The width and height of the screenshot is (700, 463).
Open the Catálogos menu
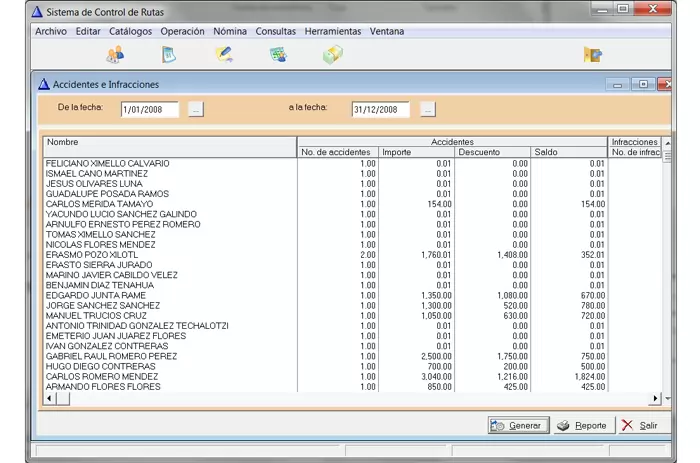pyautogui.click(x=131, y=31)
